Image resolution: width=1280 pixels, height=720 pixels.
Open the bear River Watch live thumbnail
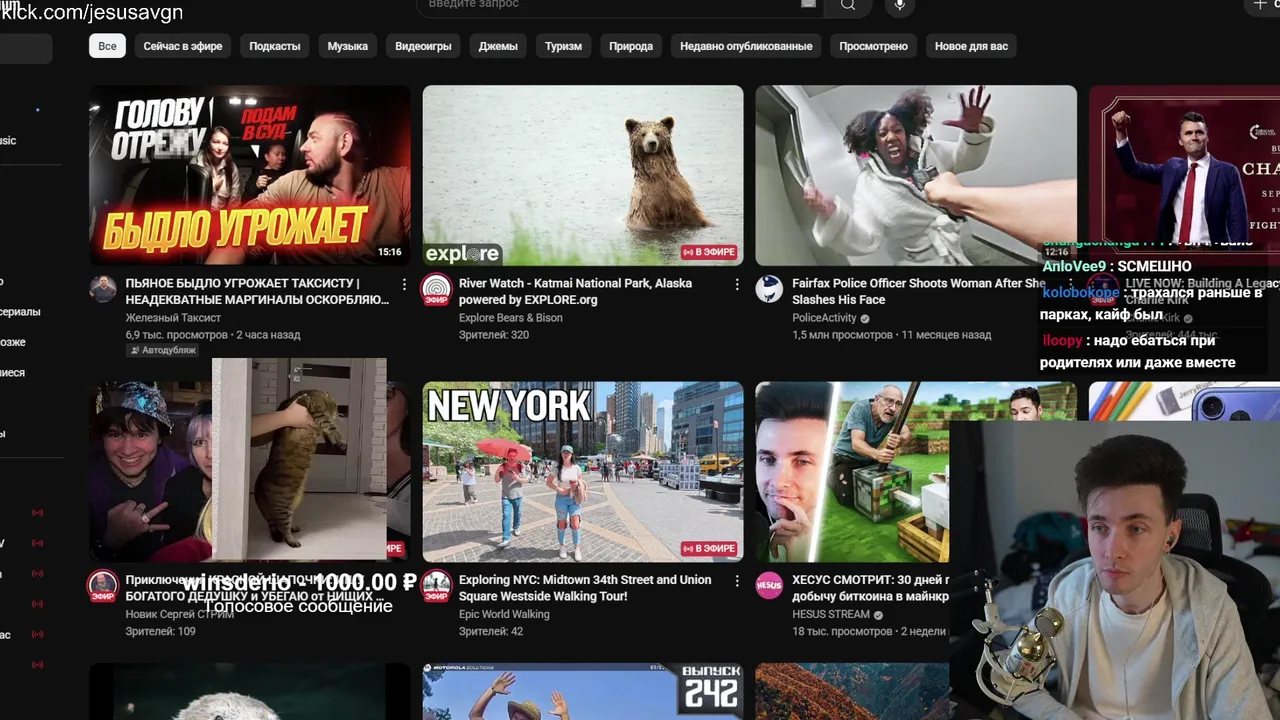click(x=583, y=175)
